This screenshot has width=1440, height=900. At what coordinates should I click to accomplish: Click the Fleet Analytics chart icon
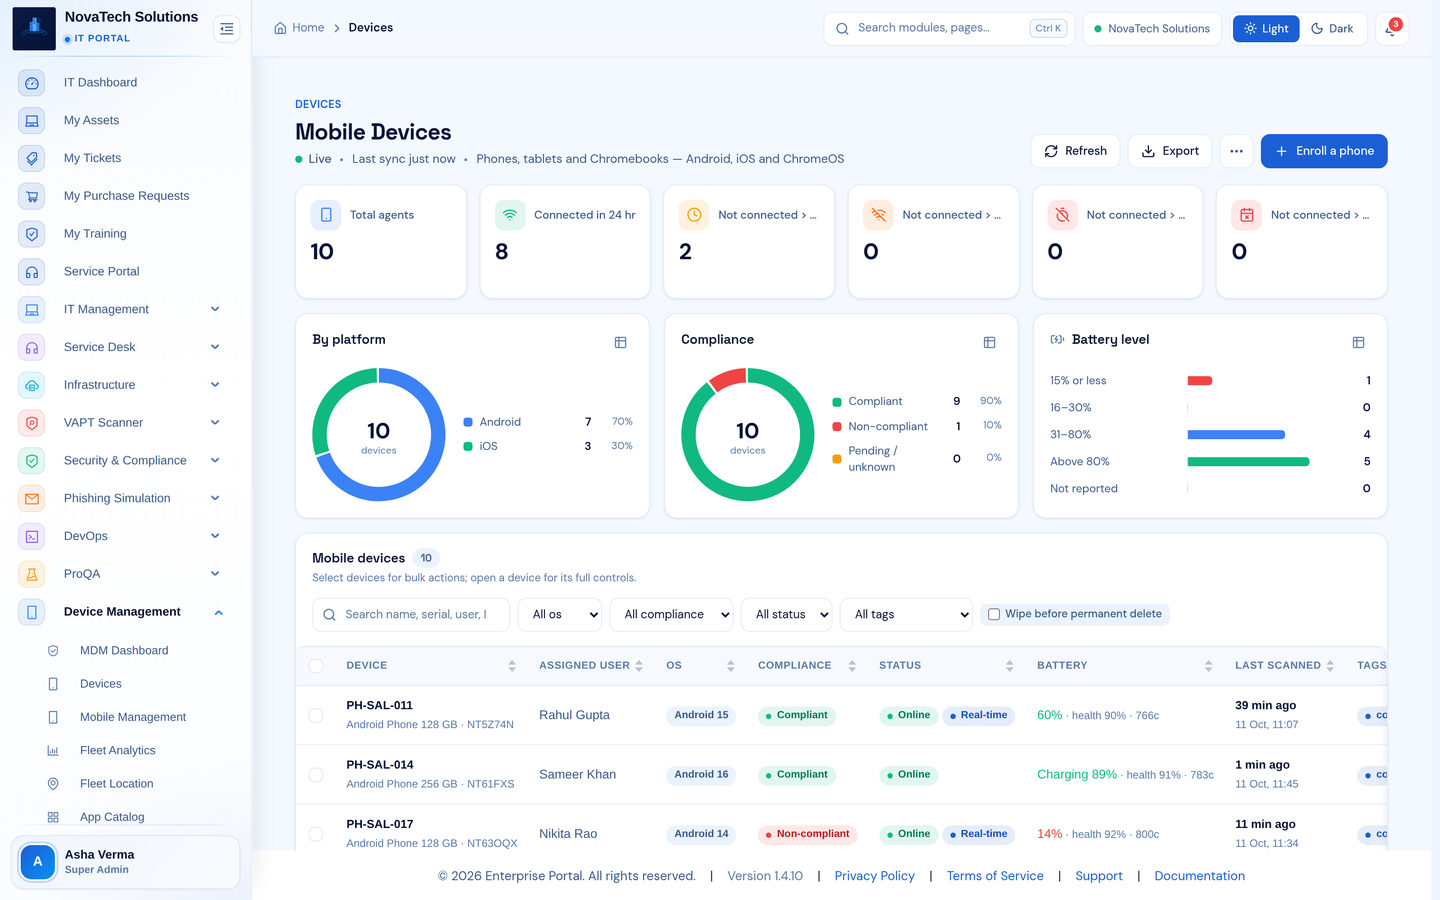[53, 751]
